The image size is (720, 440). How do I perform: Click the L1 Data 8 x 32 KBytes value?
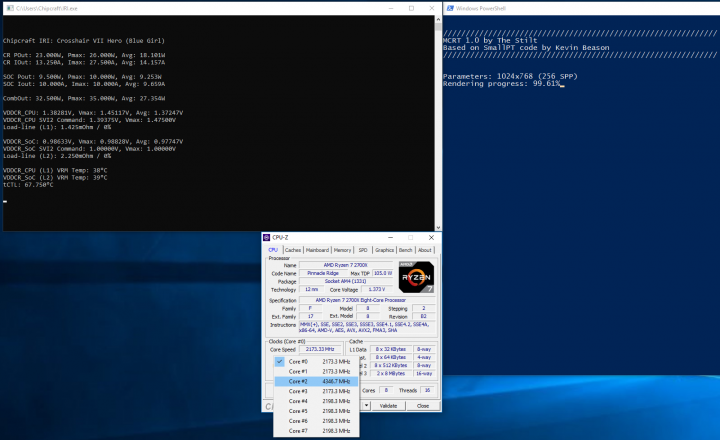(391, 349)
